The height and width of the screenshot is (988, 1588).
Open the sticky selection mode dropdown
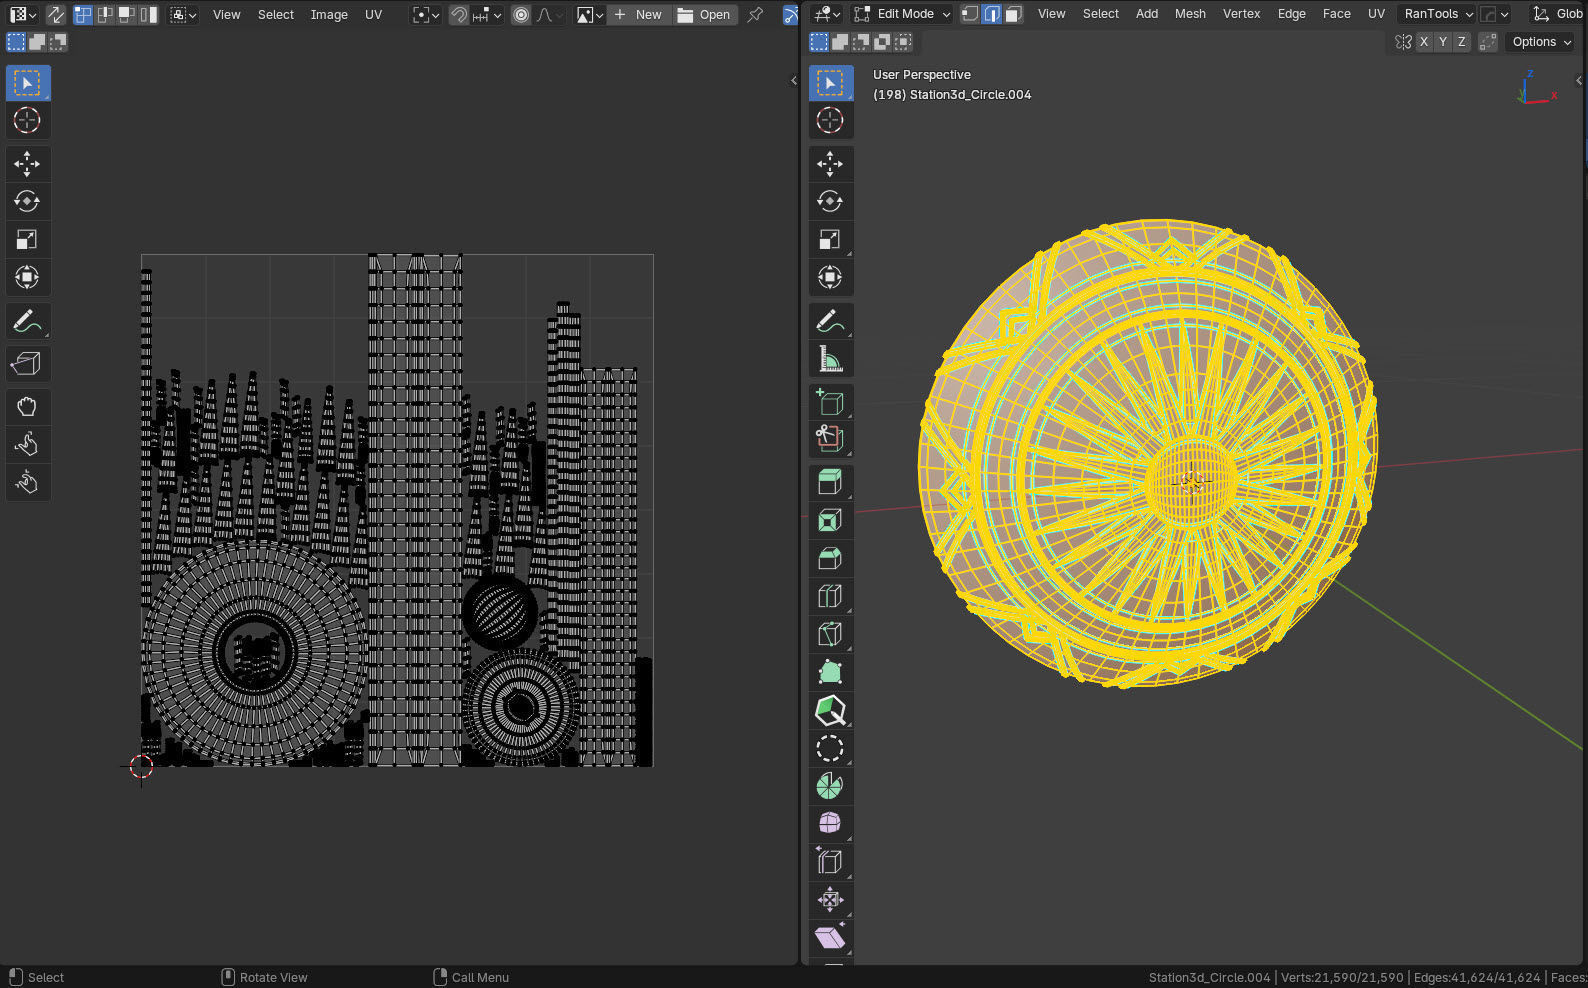pos(183,15)
